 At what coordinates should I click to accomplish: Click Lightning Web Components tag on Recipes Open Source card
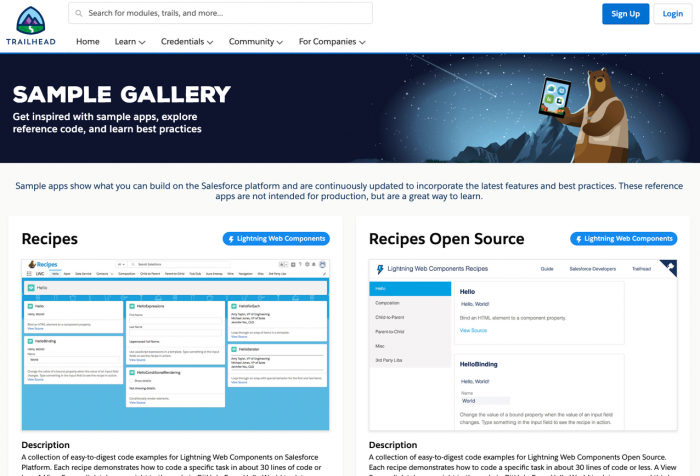[x=624, y=238]
